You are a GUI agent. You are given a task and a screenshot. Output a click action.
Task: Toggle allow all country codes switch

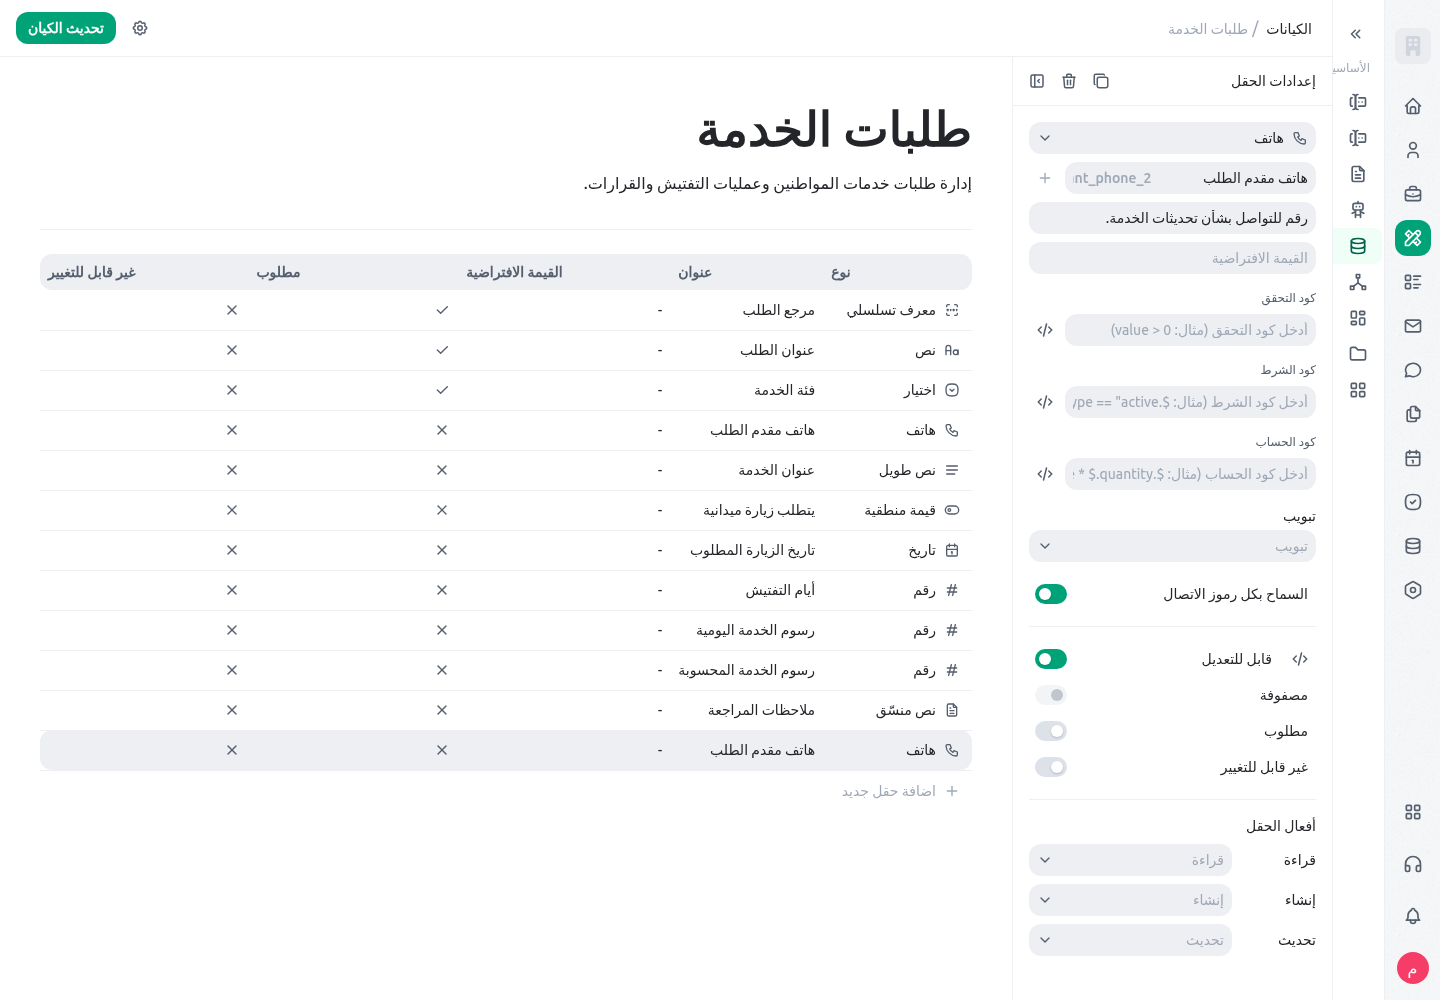coord(1051,594)
